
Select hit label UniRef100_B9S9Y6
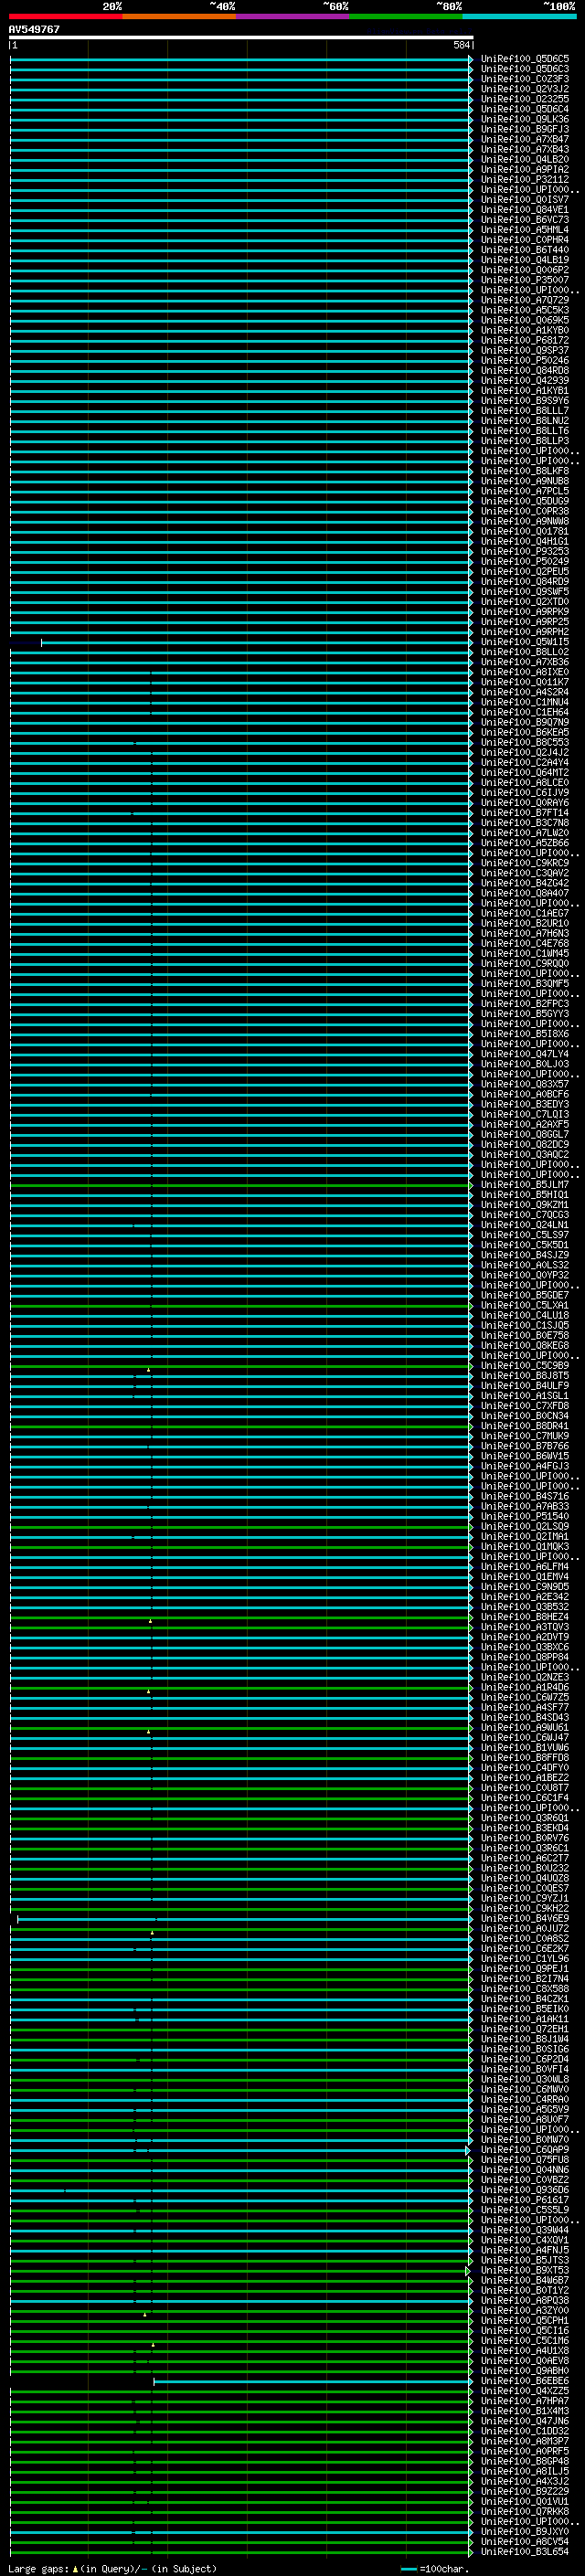point(525,401)
